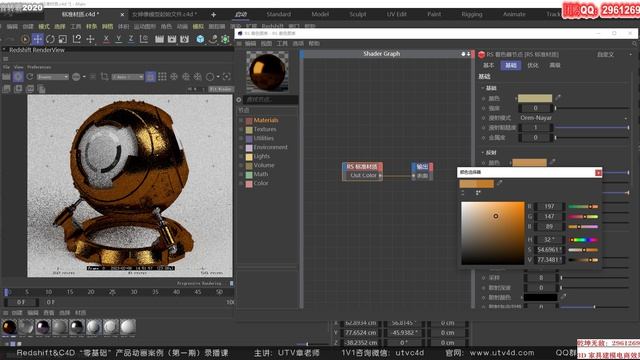Screen dimensions: 640x360
Task: Click the red channel slider in picker
Action: tap(583, 207)
